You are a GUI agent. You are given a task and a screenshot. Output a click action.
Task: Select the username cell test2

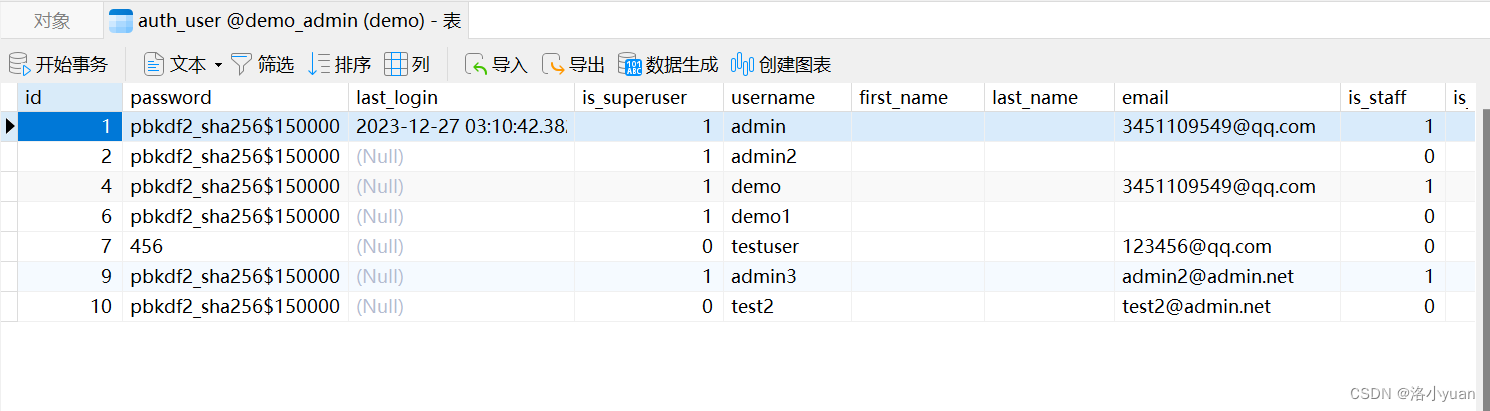[787, 306]
